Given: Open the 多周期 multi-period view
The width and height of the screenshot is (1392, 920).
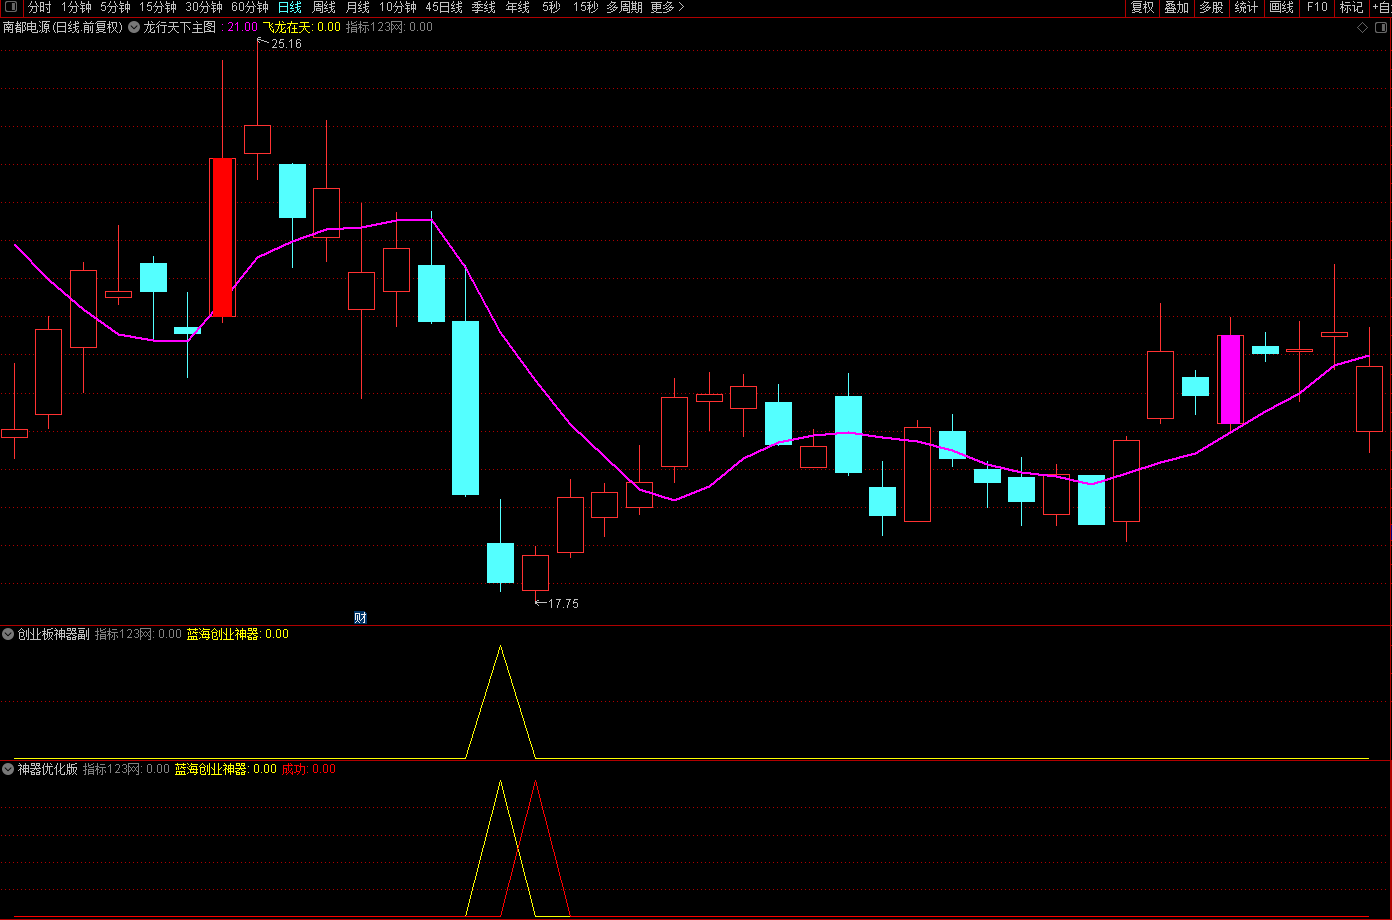Looking at the screenshot, I should pyautogui.click(x=625, y=7).
